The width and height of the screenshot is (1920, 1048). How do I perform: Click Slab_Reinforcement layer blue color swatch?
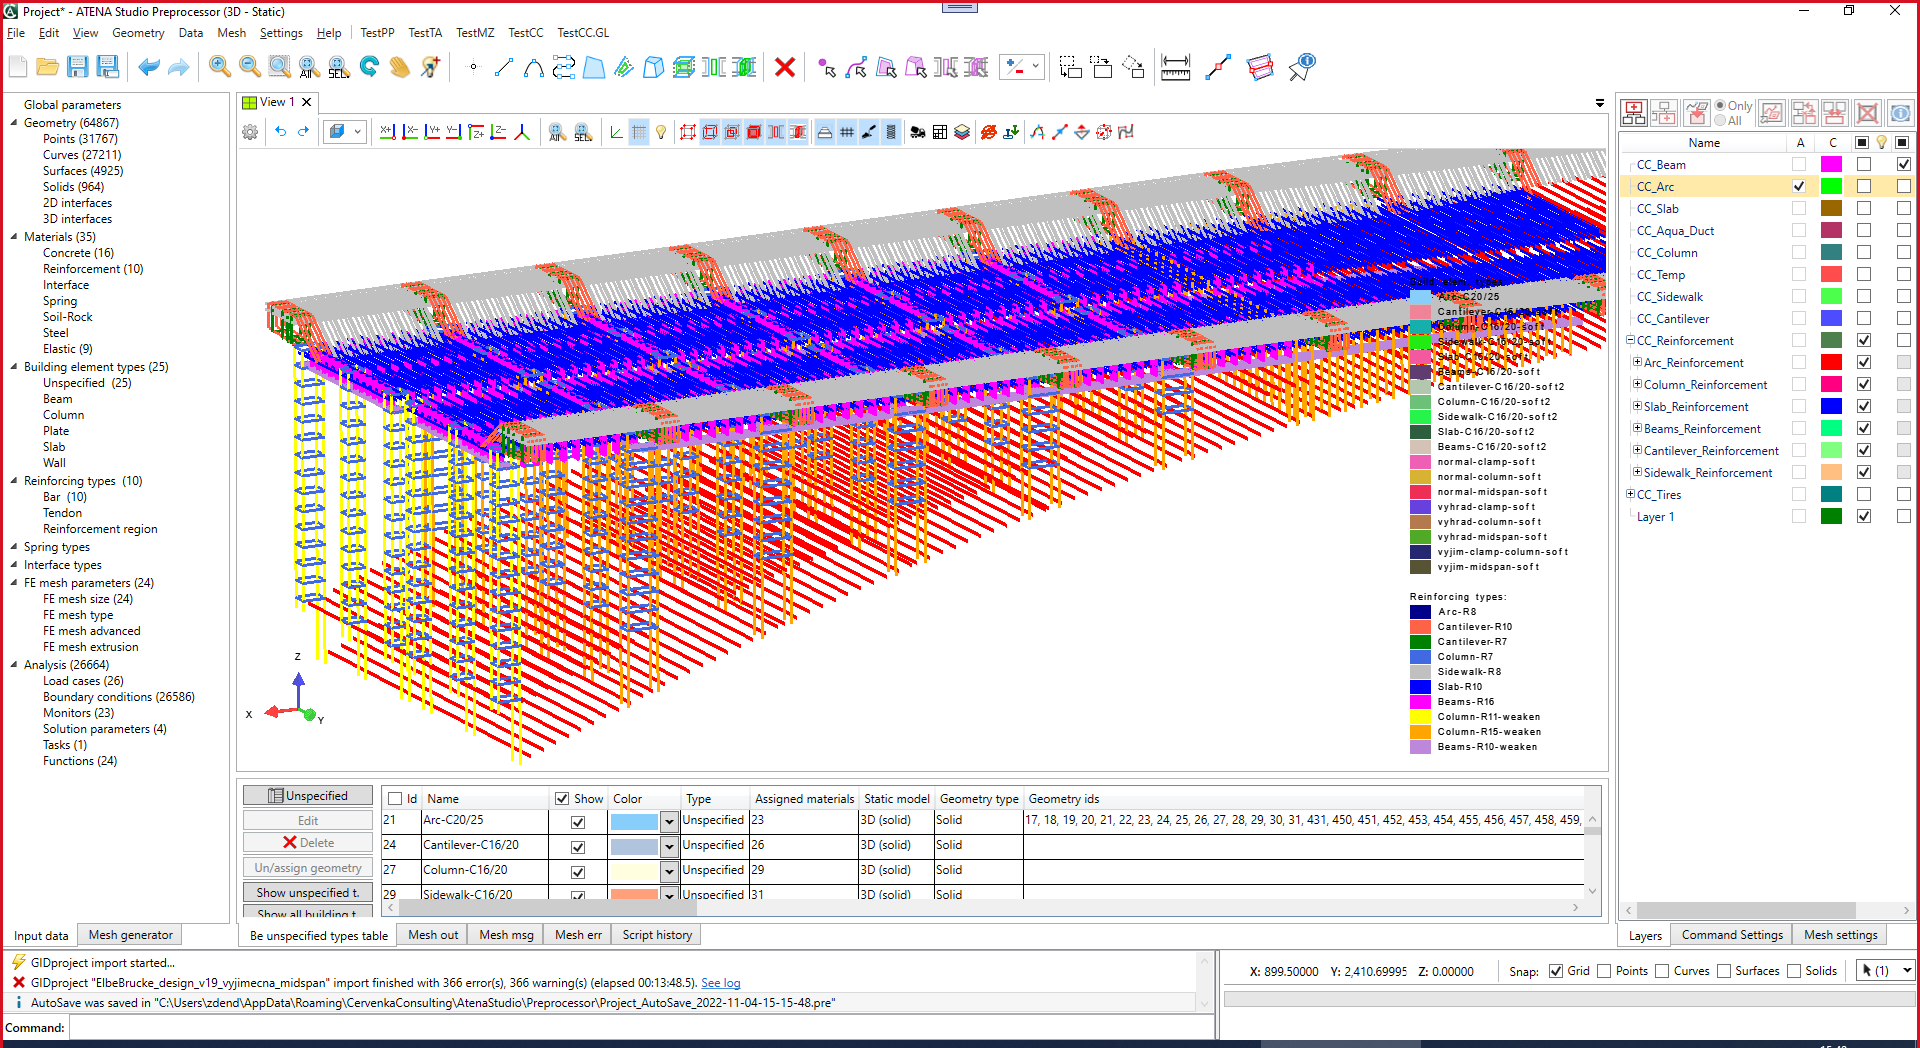1831,406
